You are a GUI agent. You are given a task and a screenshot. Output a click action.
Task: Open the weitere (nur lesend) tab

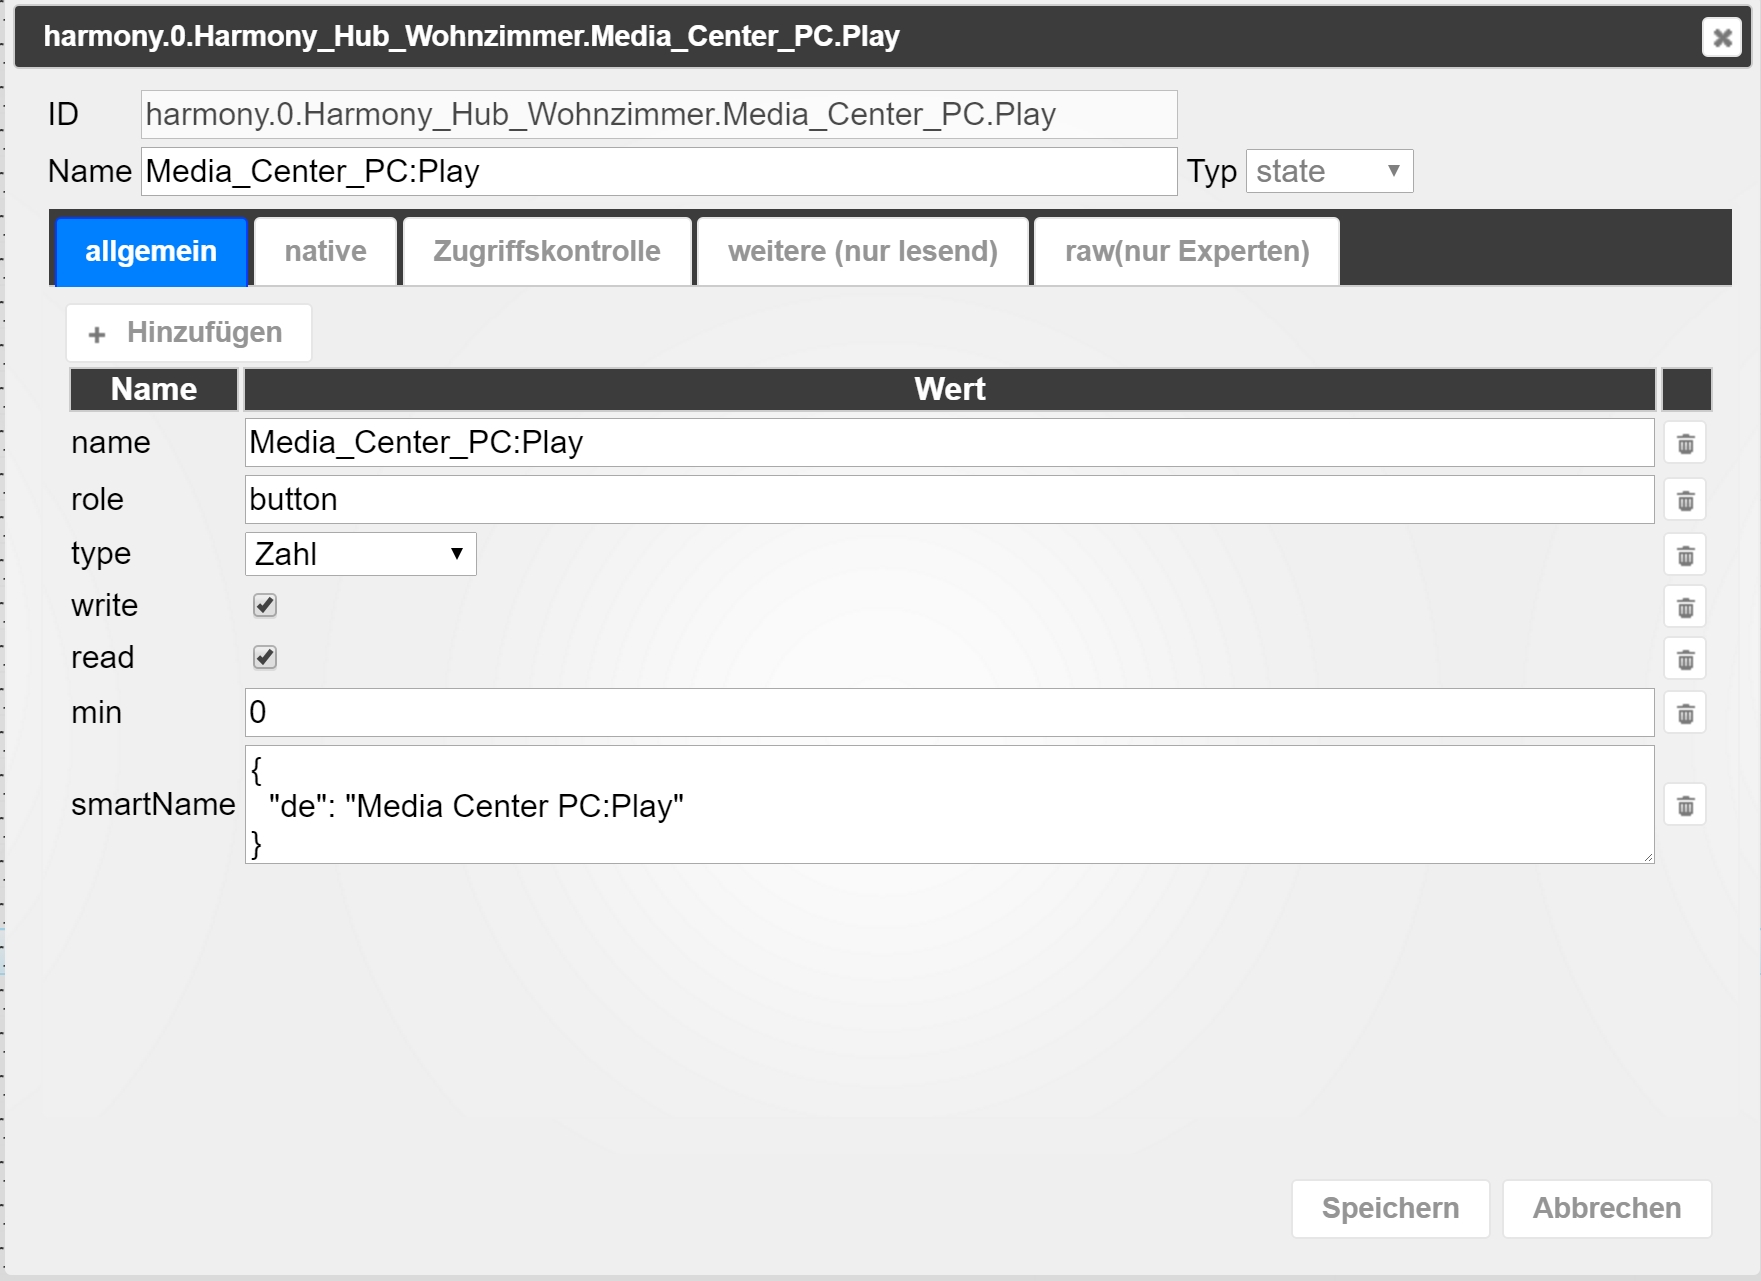tap(863, 251)
